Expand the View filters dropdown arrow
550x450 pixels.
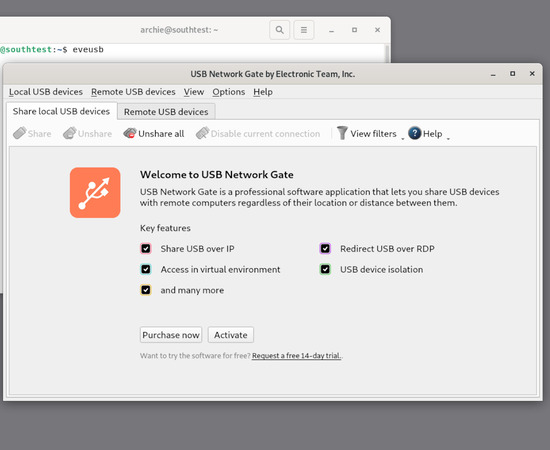(403, 139)
